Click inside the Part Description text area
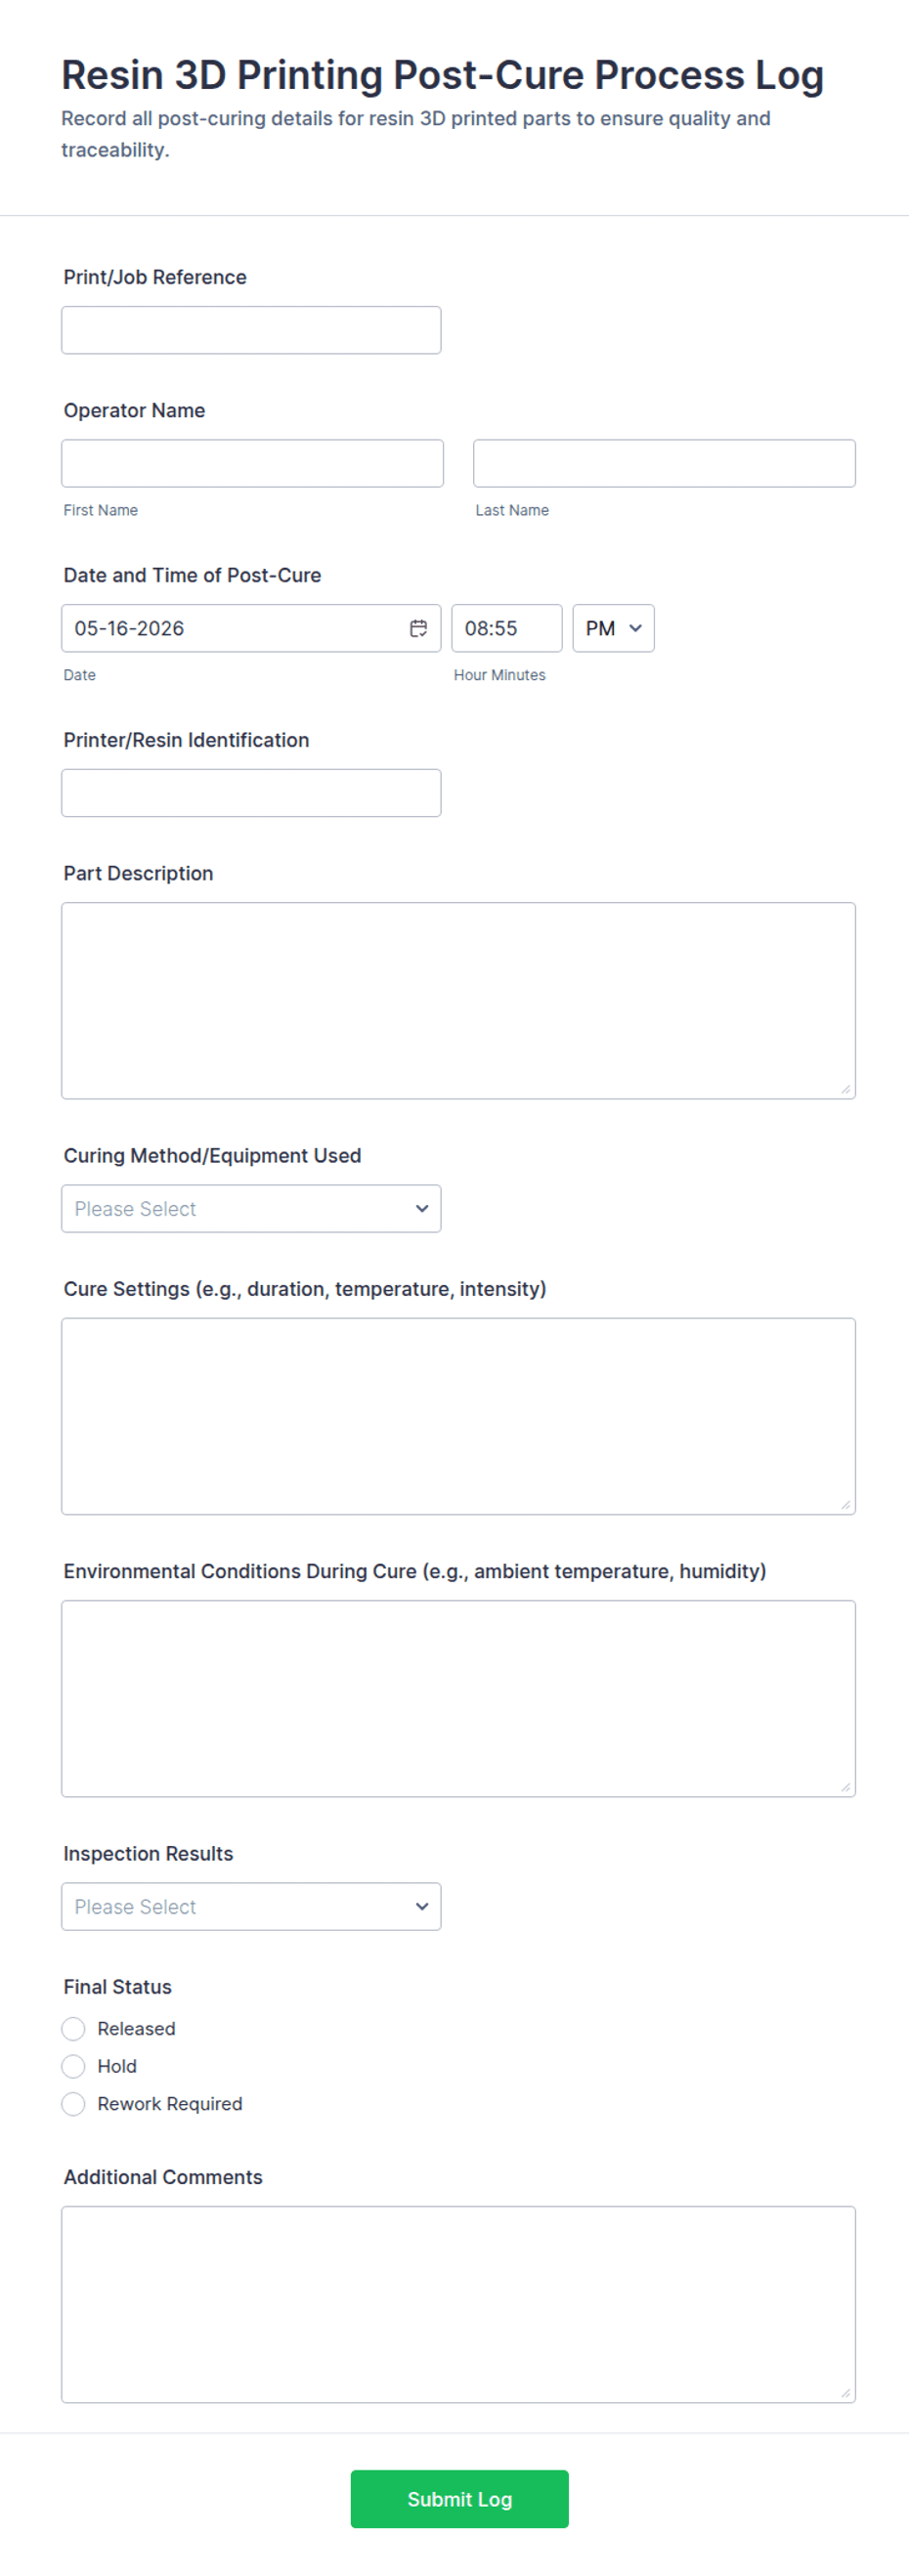Image resolution: width=909 pixels, height=2576 pixels. pyautogui.click(x=458, y=1001)
